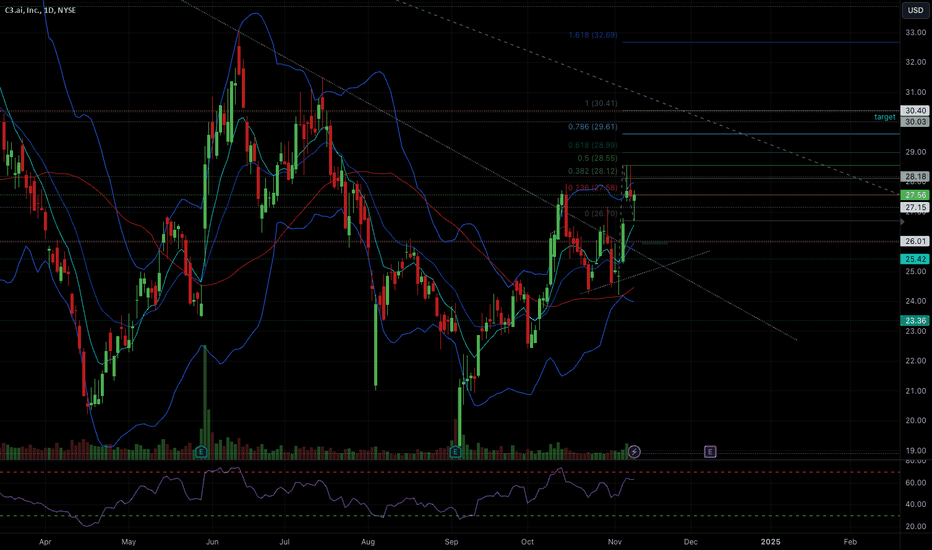Screen dimensions: 932x550
Task: Click the 0.5 (28.55) Fibonacci label
Action: tap(597, 158)
